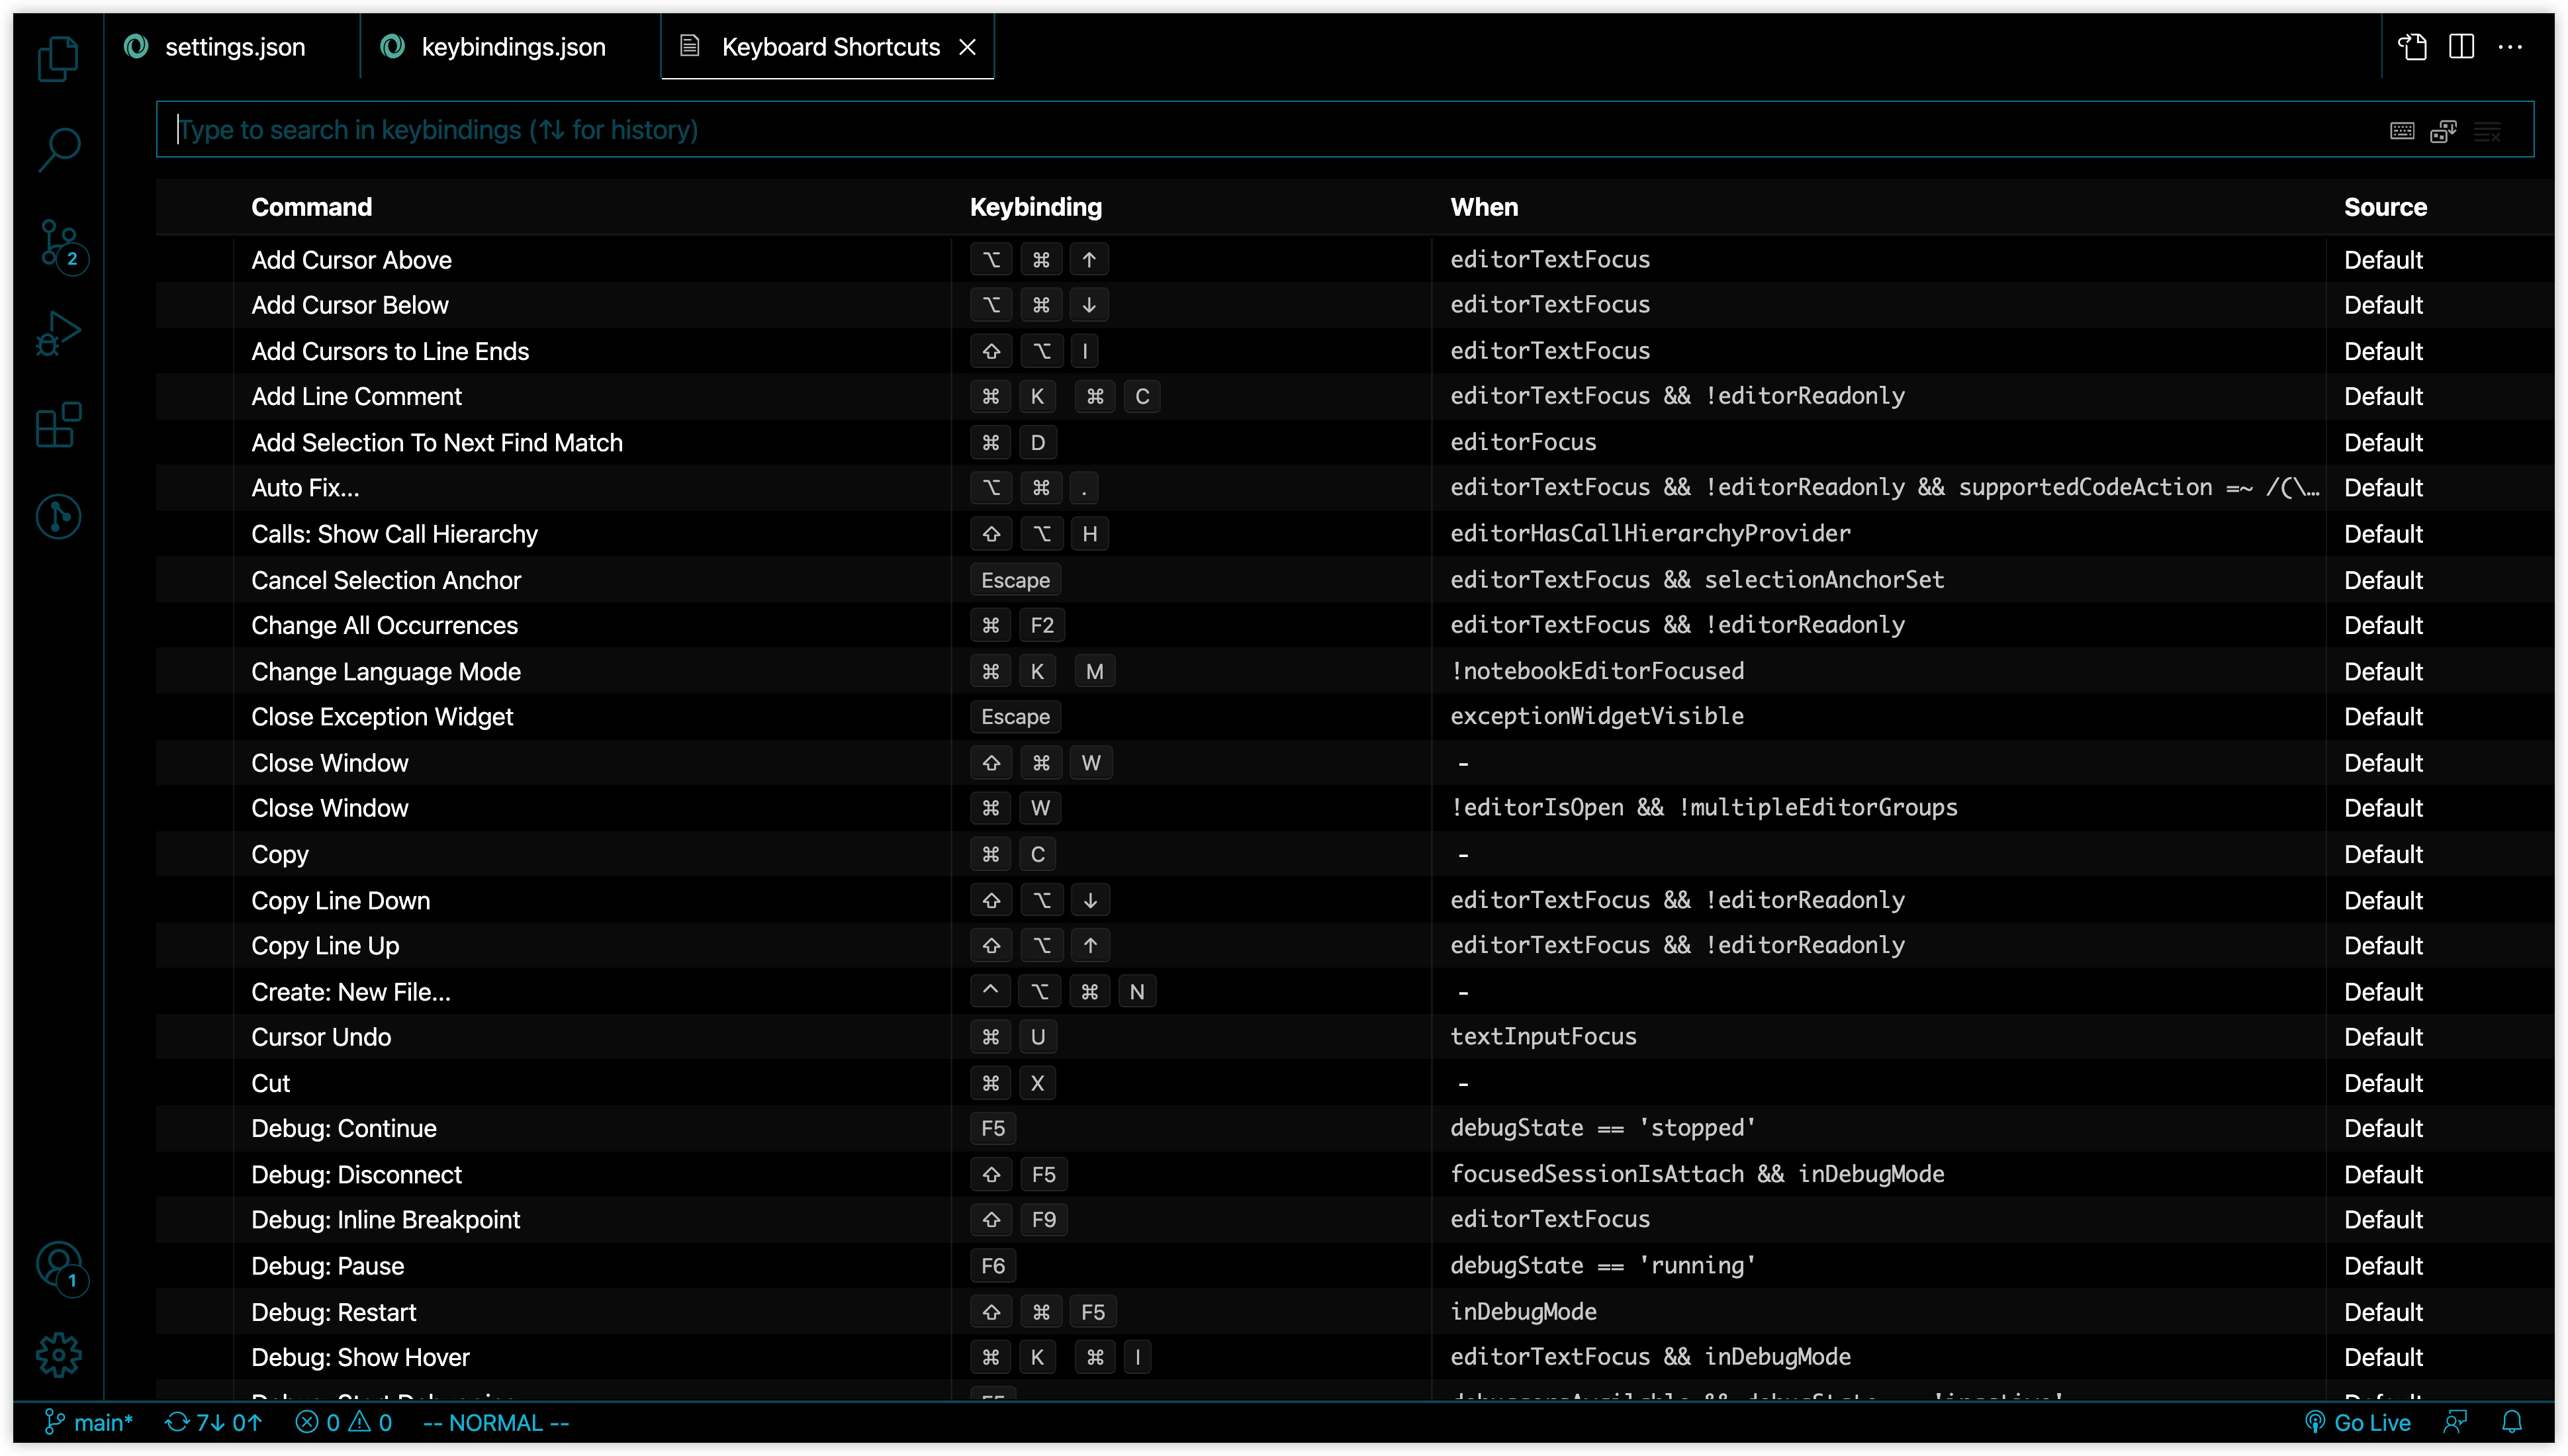Toggle Record Keys mode in search box
Viewport: 2568px width, 1456px height.
tap(2402, 131)
